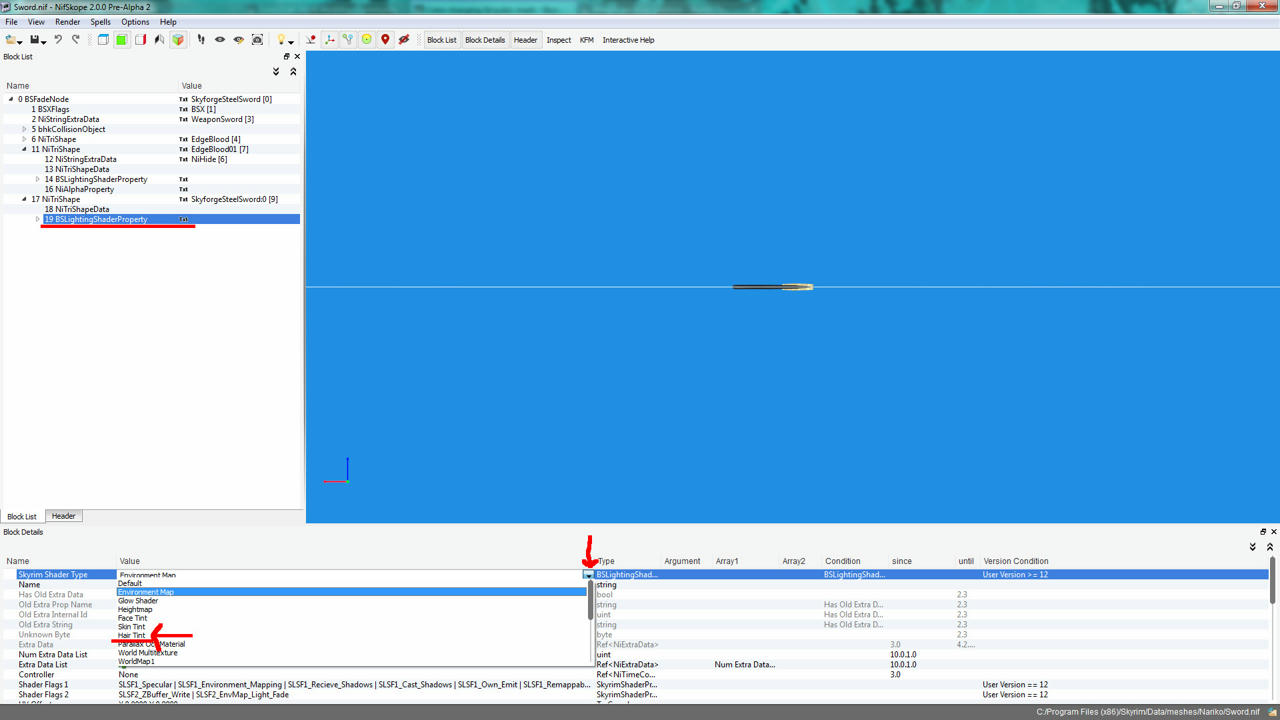1280x720 pixels.
Task: Switch to the Header tab at bottom
Action: point(63,516)
